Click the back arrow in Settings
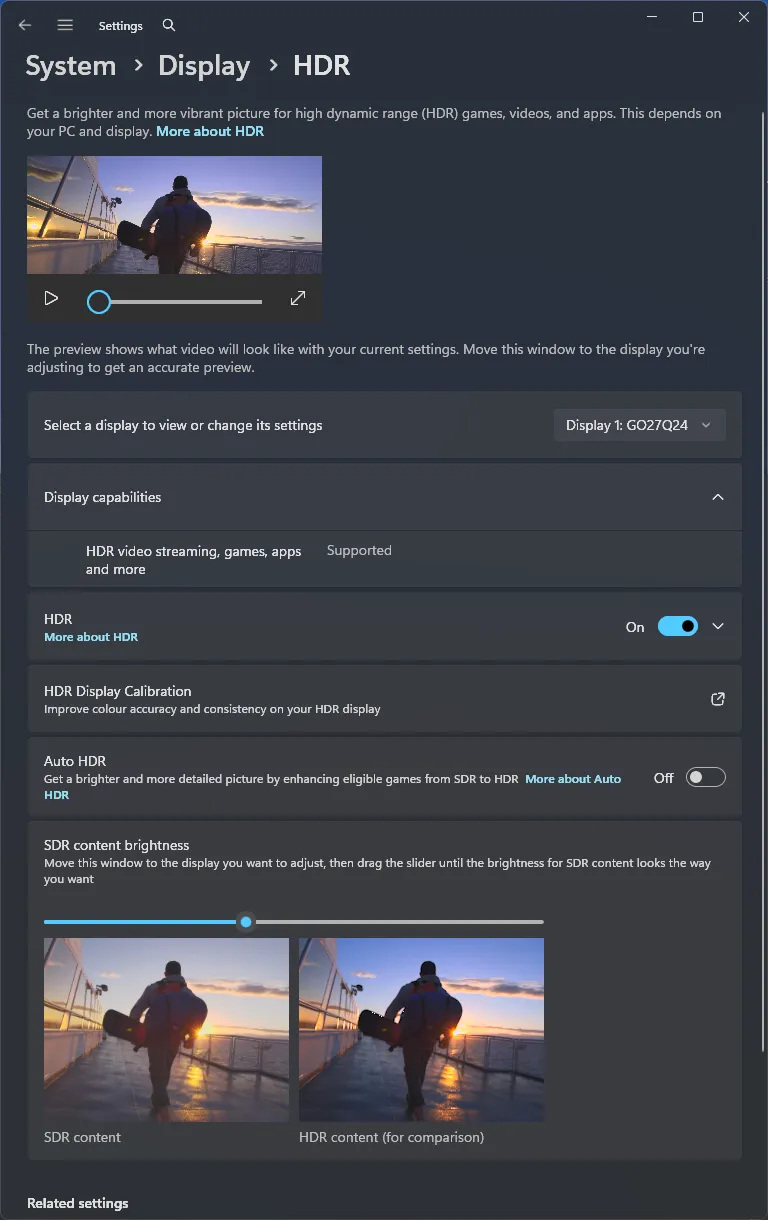The image size is (768, 1220). click(x=25, y=25)
